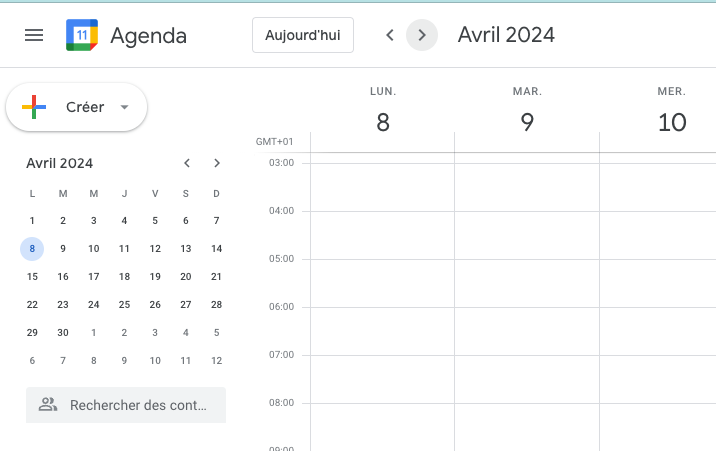Select April 26 in mini calendar

click(x=155, y=304)
